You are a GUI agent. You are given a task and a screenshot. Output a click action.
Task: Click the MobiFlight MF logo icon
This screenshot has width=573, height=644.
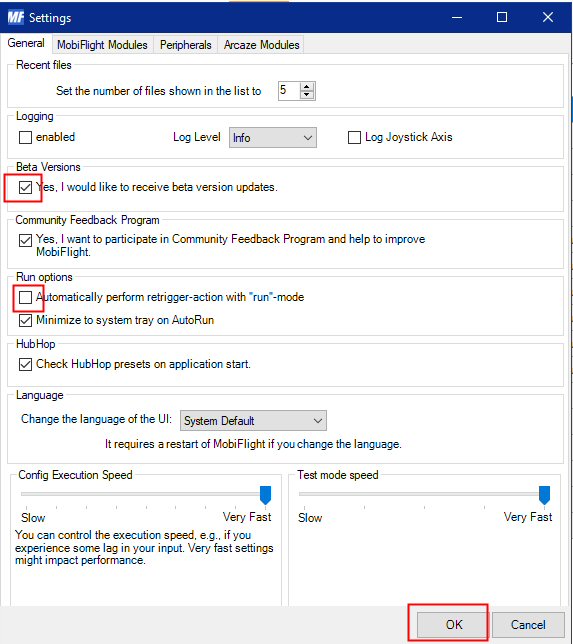16,17
